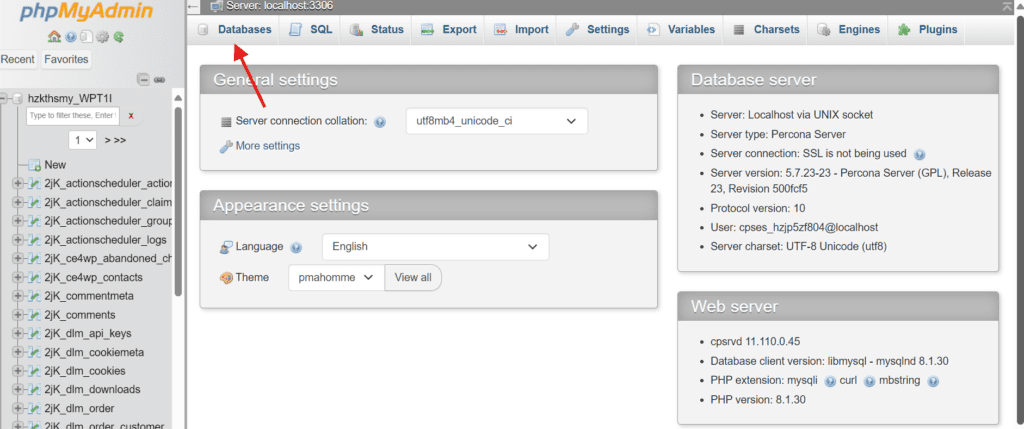This screenshot has height=429, width=1024.
Task: Open the Settings tab
Action: tap(597, 29)
